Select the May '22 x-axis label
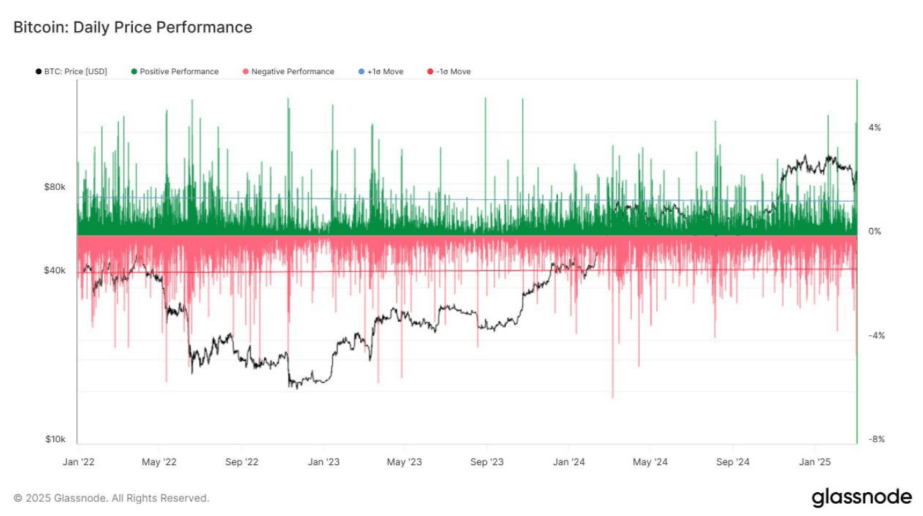 pyautogui.click(x=159, y=462)
